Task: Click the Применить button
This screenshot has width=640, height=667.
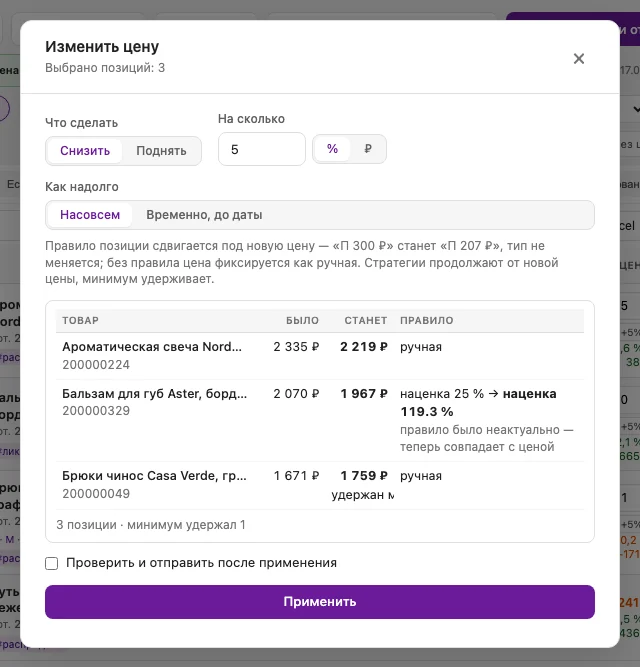Action: pyautogui.click(x=320, y=601)
